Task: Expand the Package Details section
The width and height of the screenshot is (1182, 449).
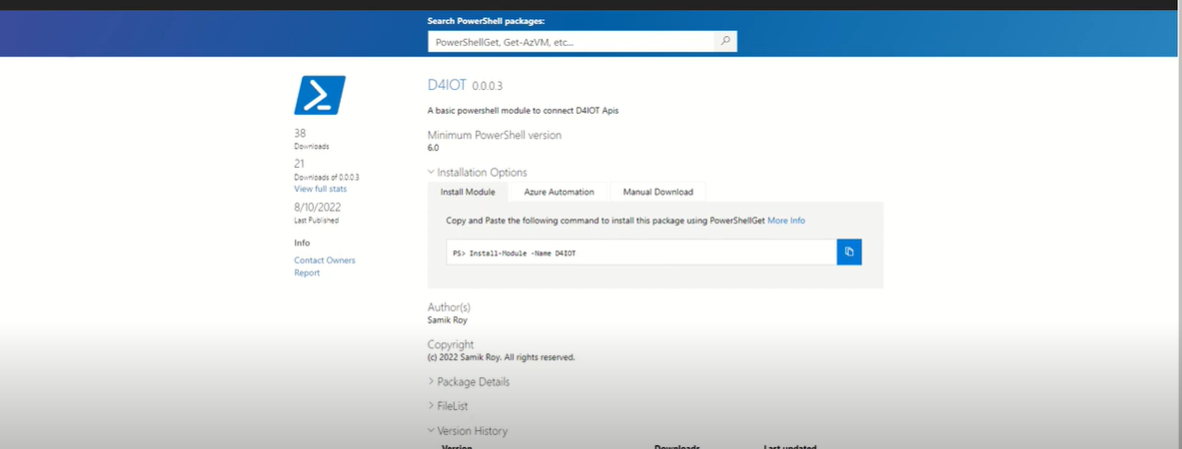Action: tap(468, 382)
